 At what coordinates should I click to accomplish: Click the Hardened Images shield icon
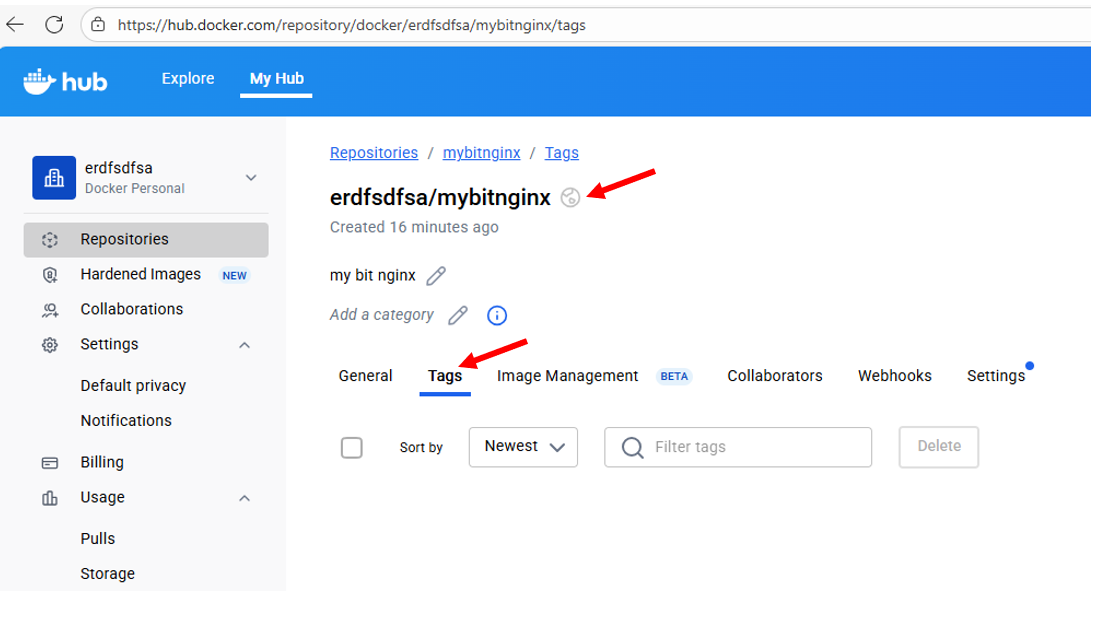tap(50, 274)
